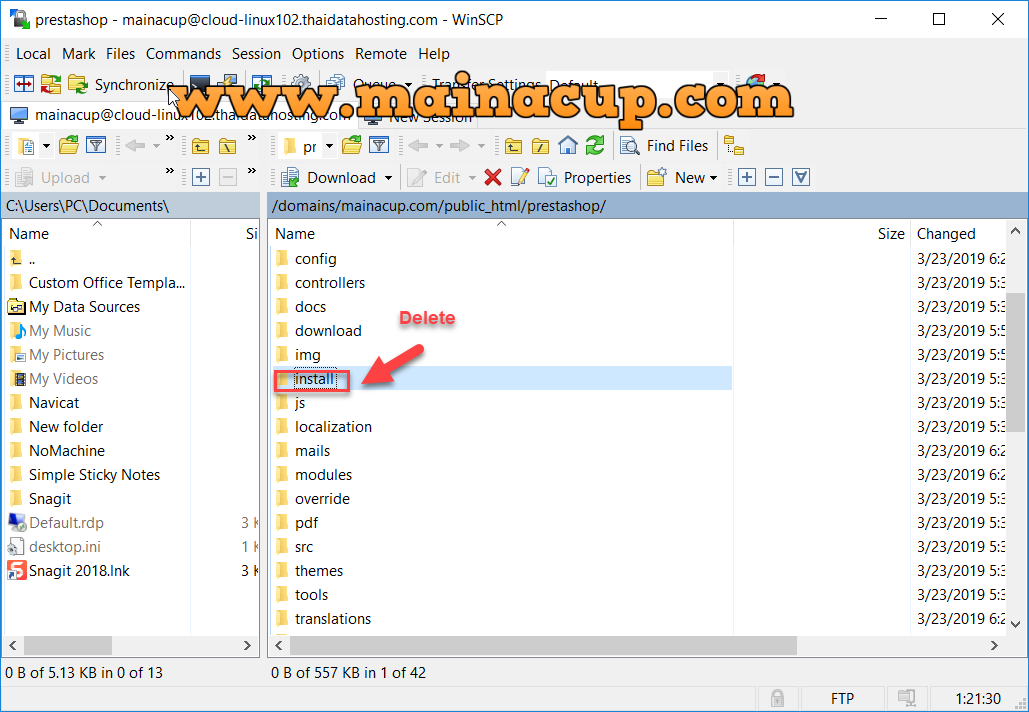Open the Remote menu
The height and width of the screenshot is (712, 1029).
coord(381,54)
